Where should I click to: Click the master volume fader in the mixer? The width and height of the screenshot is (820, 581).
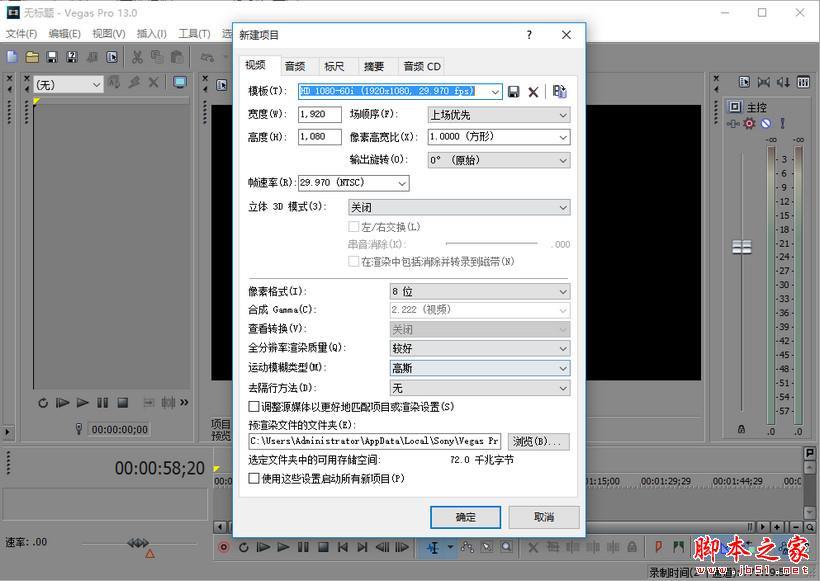click(x=742, y=245)
